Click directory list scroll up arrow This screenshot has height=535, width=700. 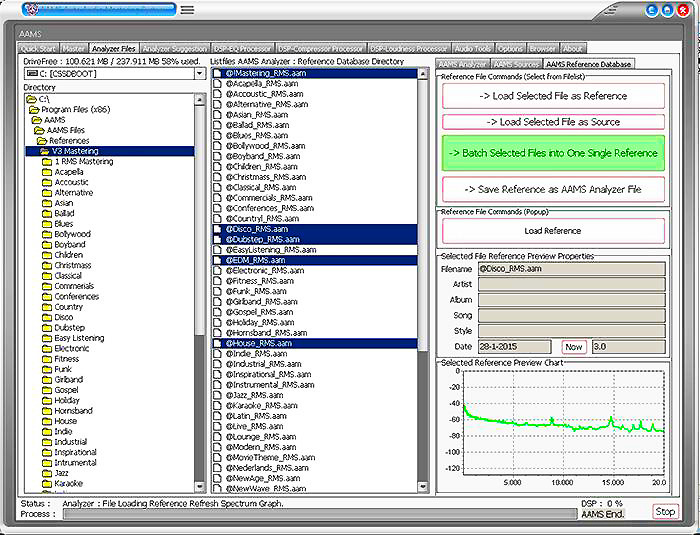pos(200,99)
